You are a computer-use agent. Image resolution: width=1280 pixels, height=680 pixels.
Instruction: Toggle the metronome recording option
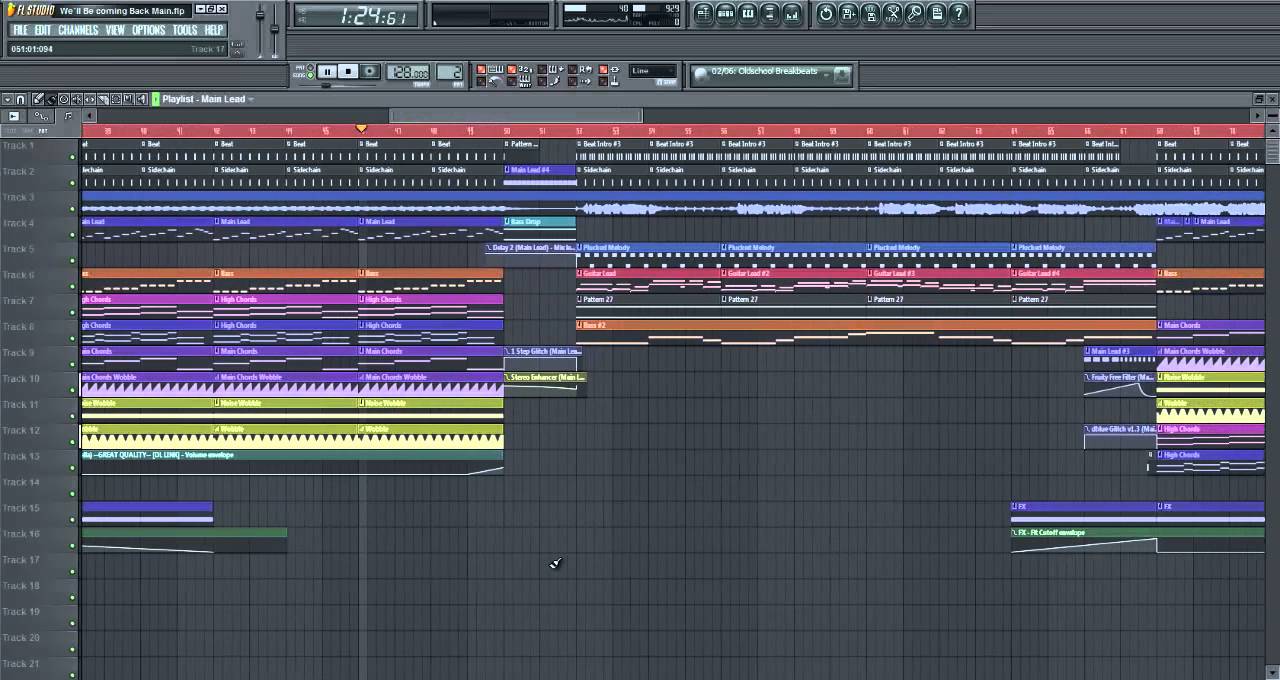[x=481, y=81]
